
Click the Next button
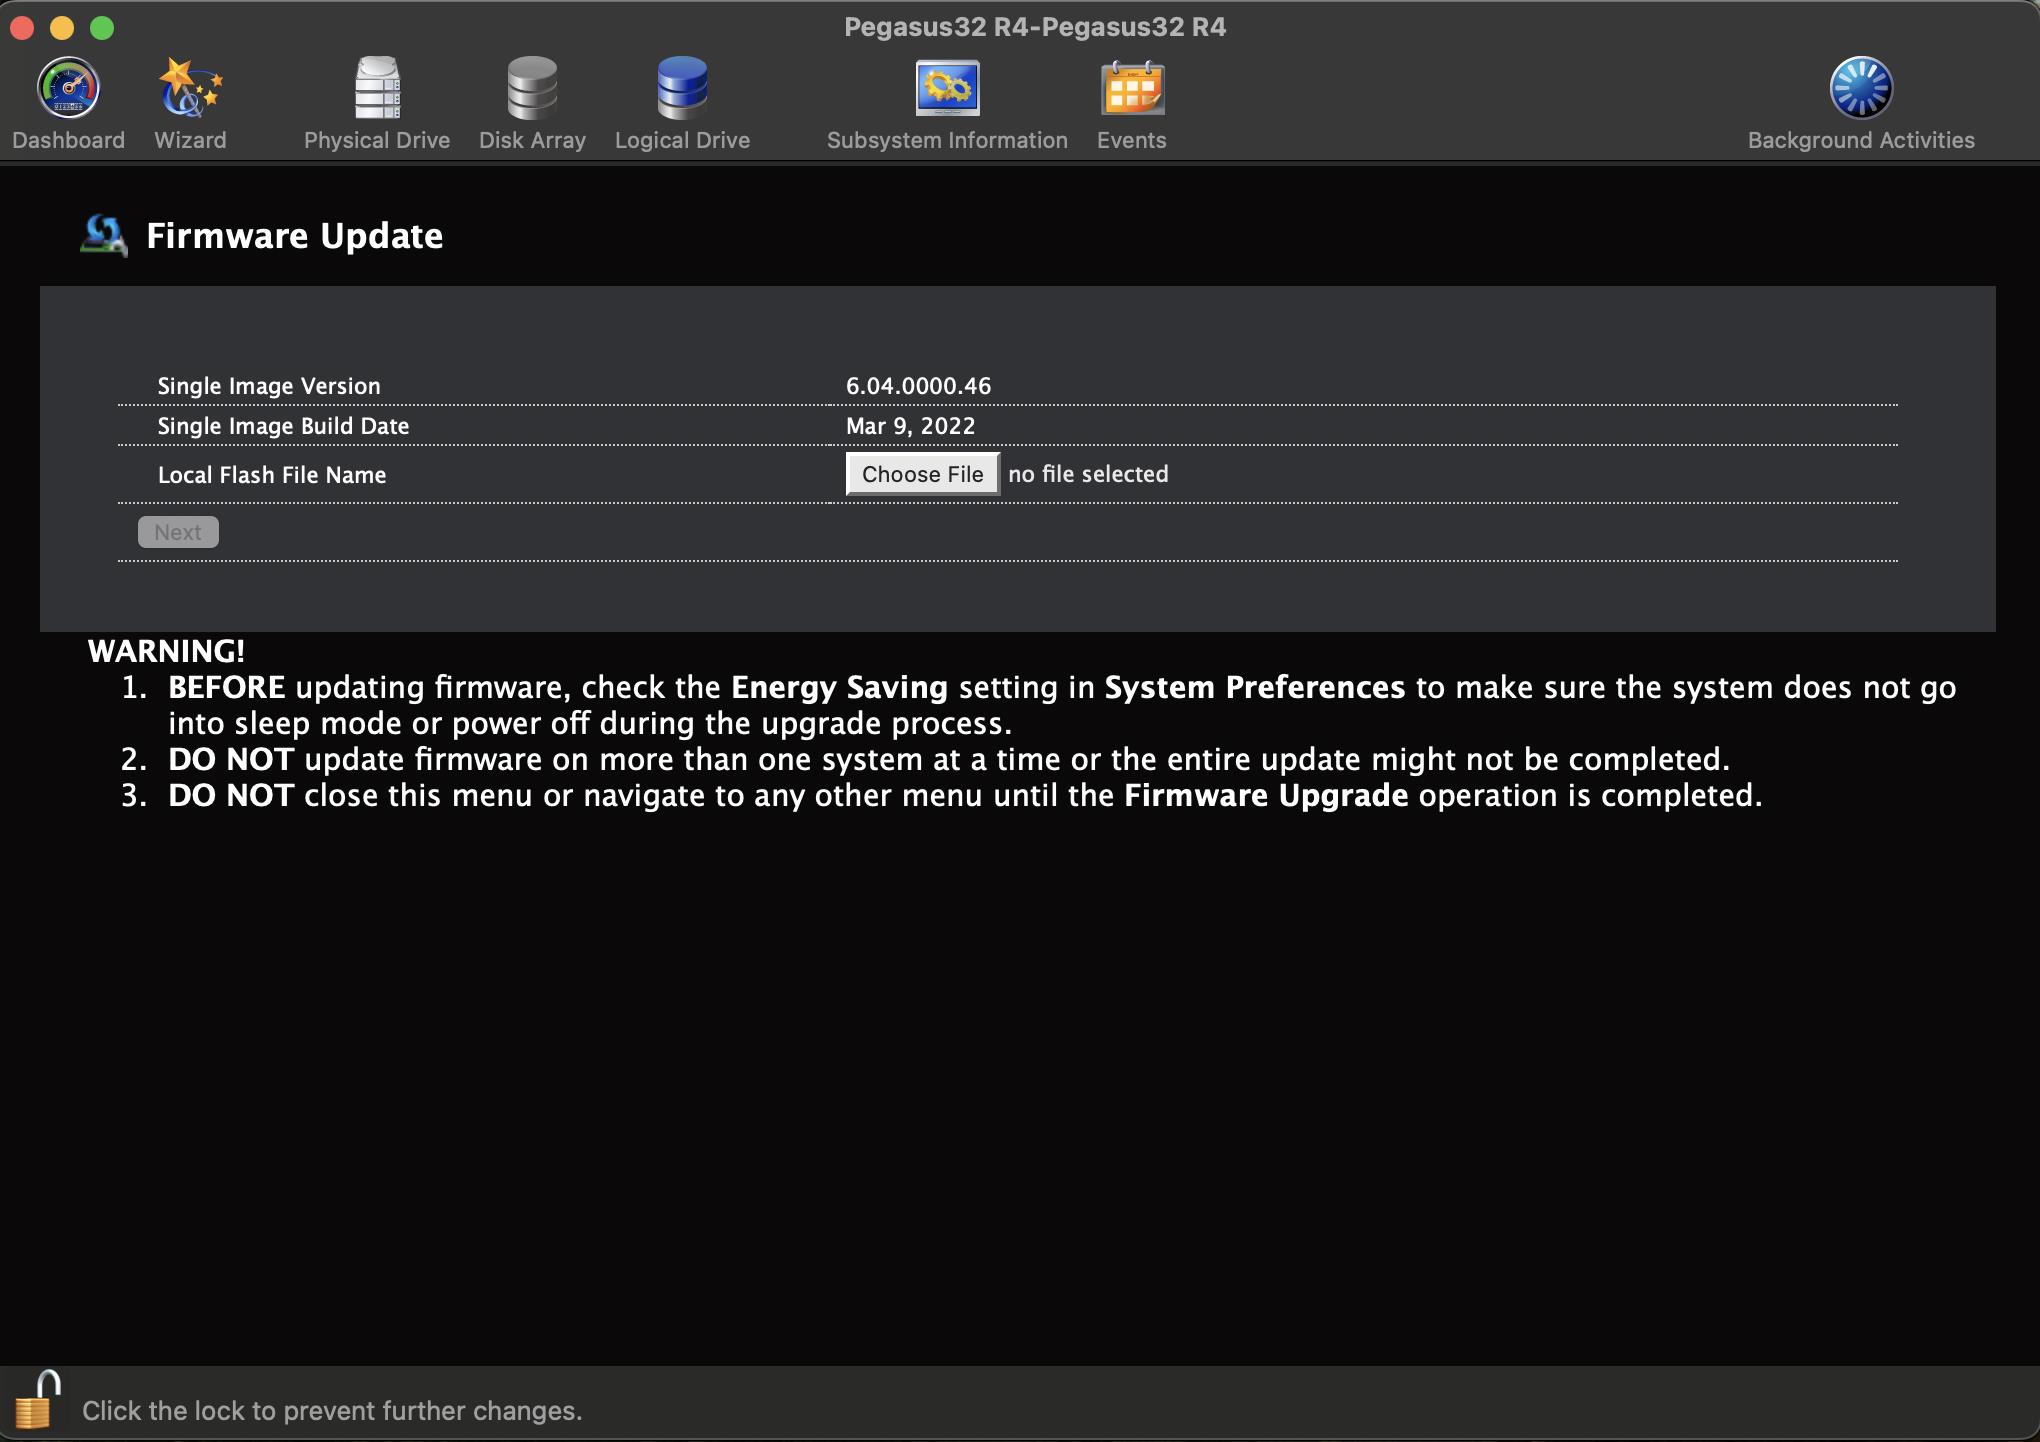[178, 532]
